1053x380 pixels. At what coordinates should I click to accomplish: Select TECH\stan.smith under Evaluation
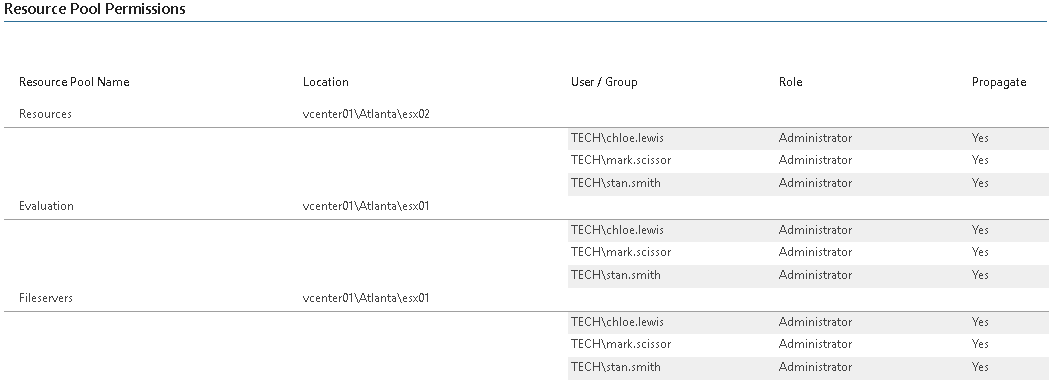tap(616, 275)
